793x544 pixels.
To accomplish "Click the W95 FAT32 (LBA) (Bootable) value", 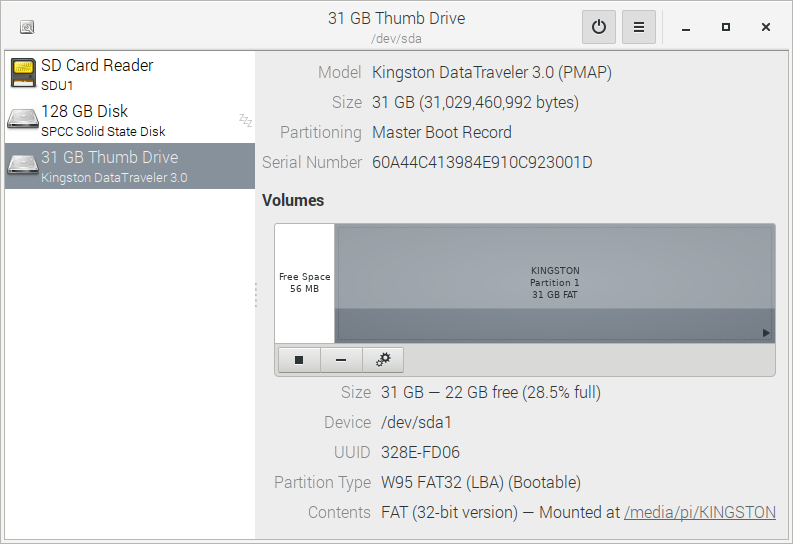I will [x=480, y=482].
